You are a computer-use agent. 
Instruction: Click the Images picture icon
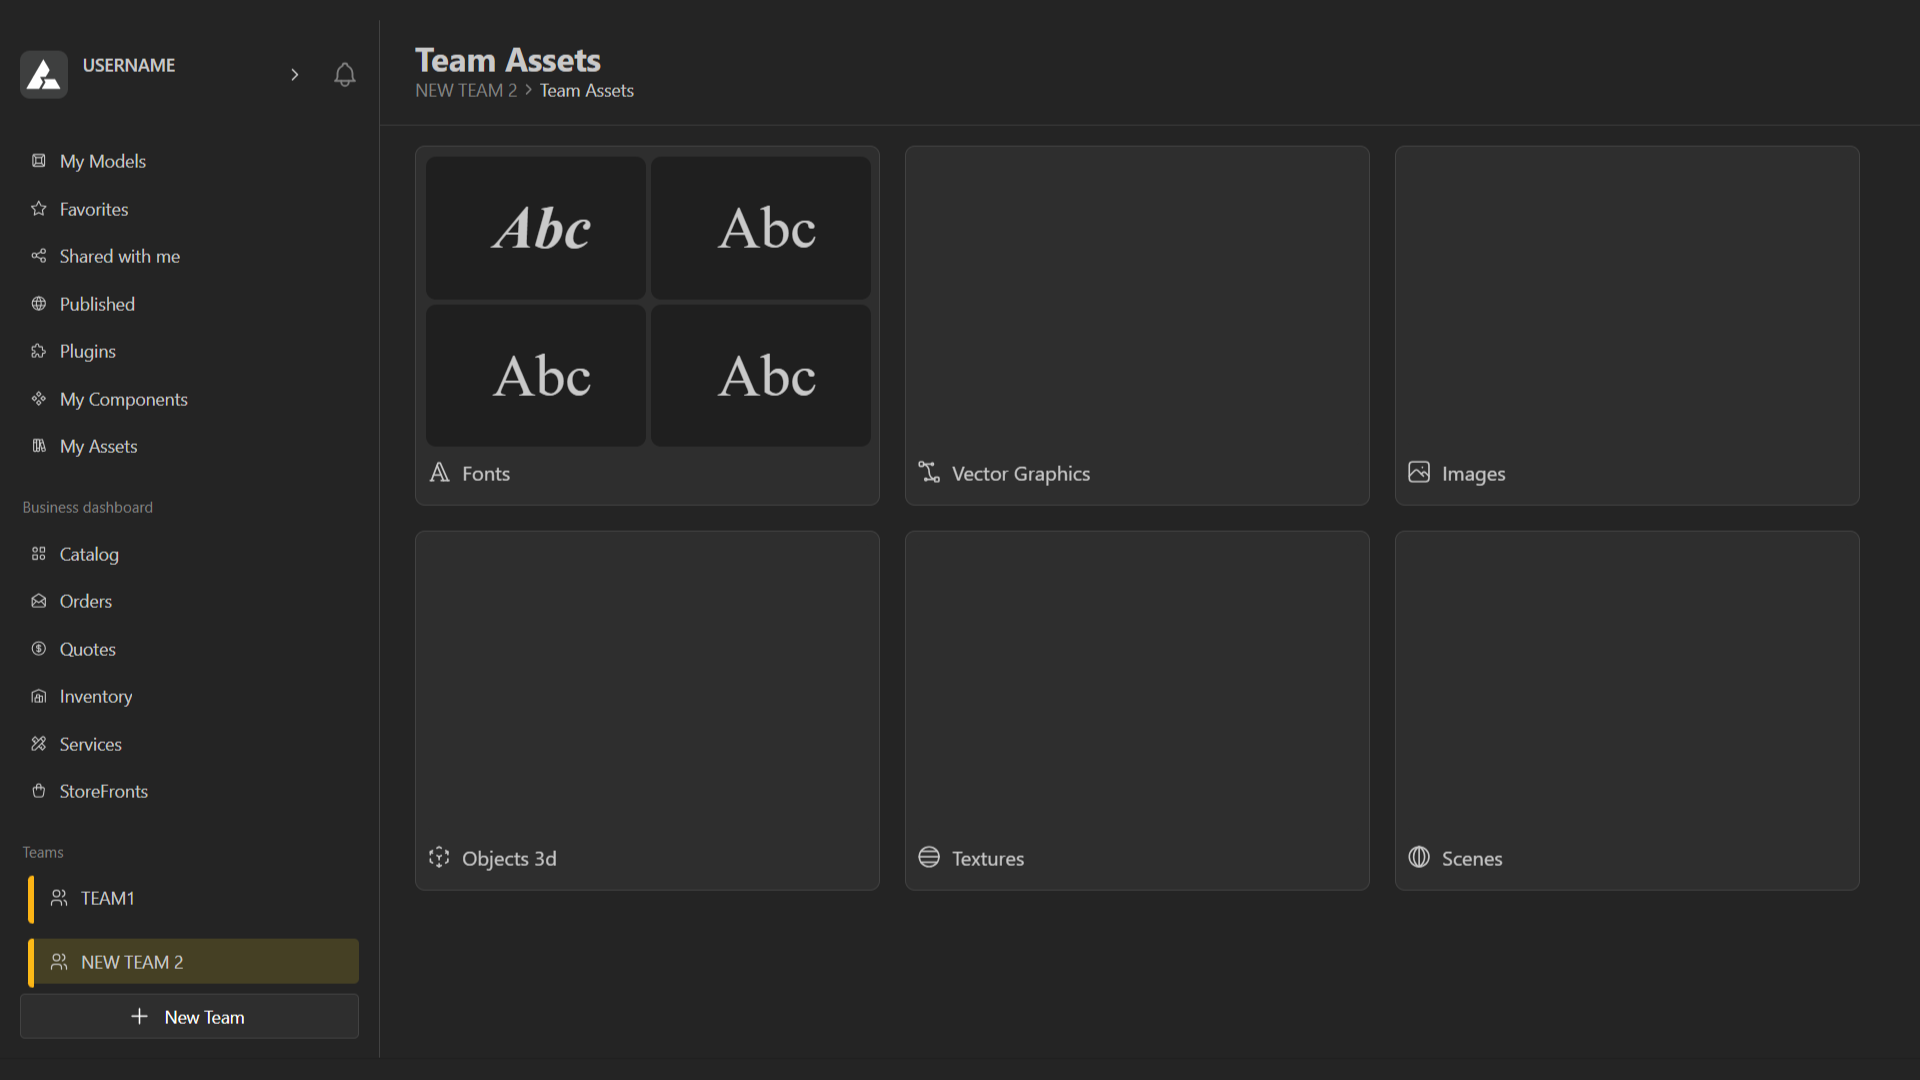click(1419, 473)
